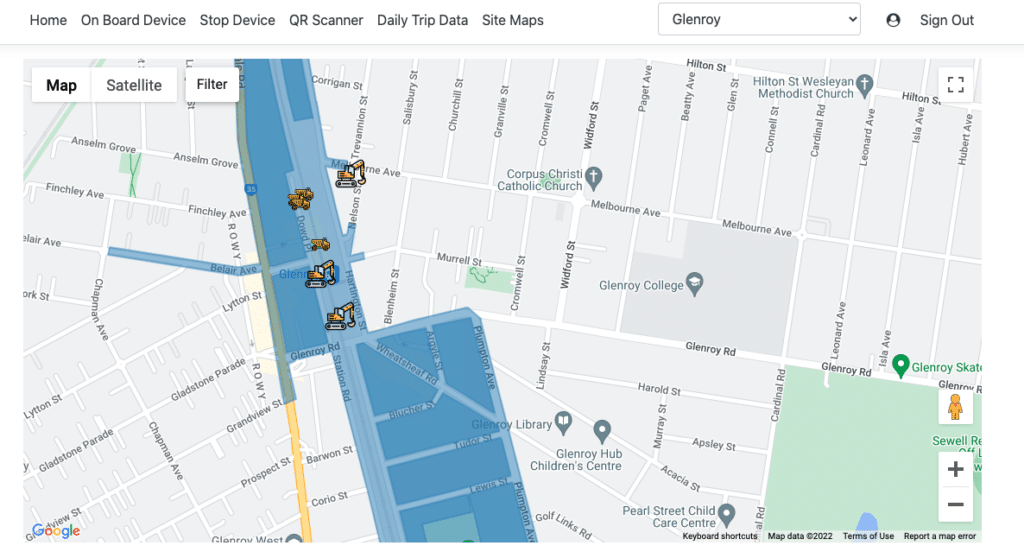The width and height of the screenshot is (1024, 552).
Task: Click the Glenroy College marker
Action: click(x=695, y=284)
